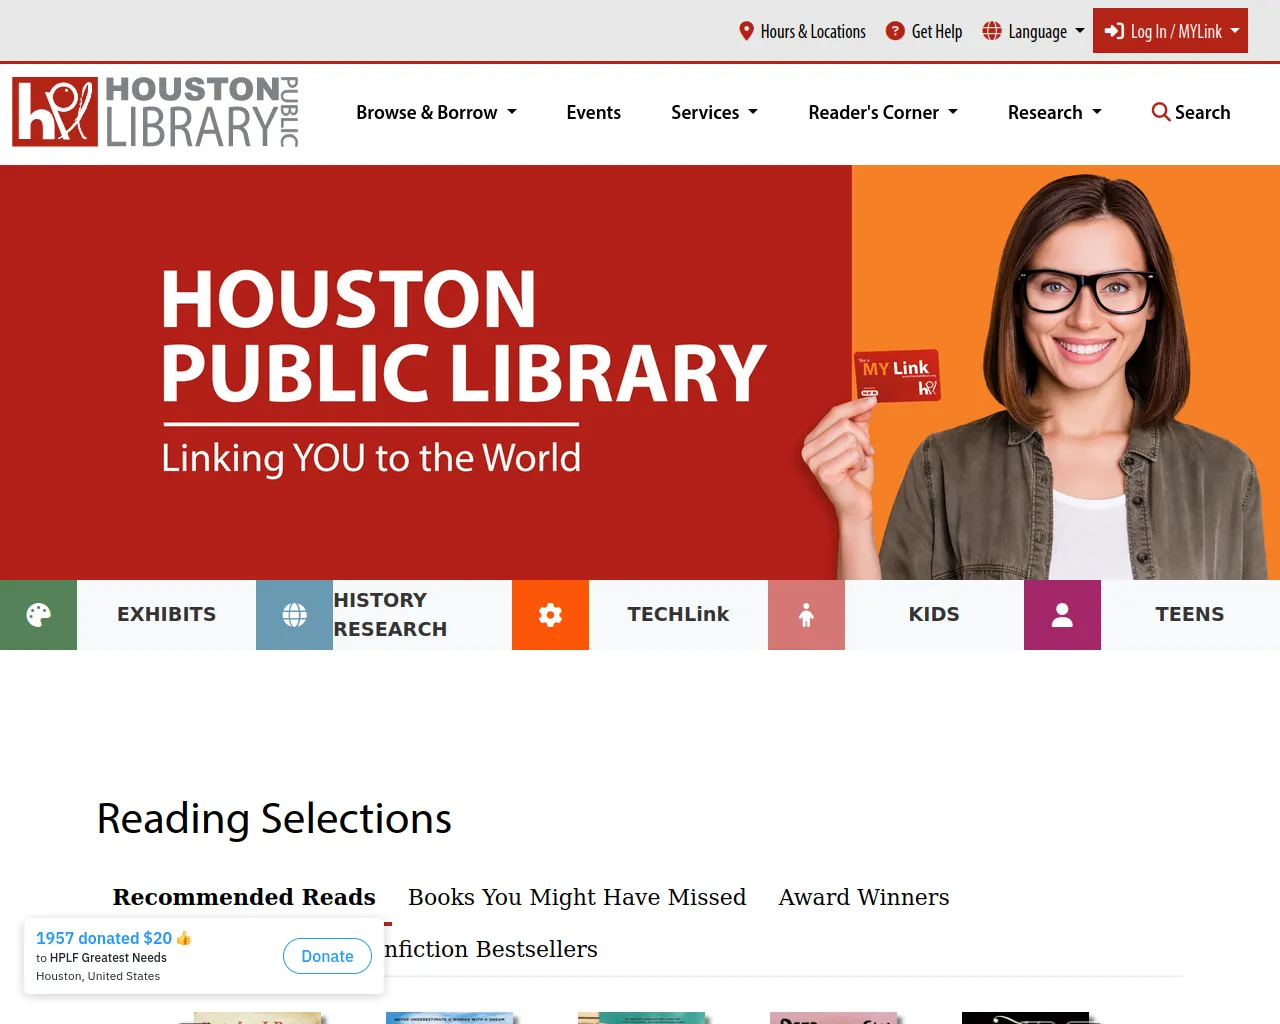
Task: Click the Exhibits palette icon
Action: (38, 615)
